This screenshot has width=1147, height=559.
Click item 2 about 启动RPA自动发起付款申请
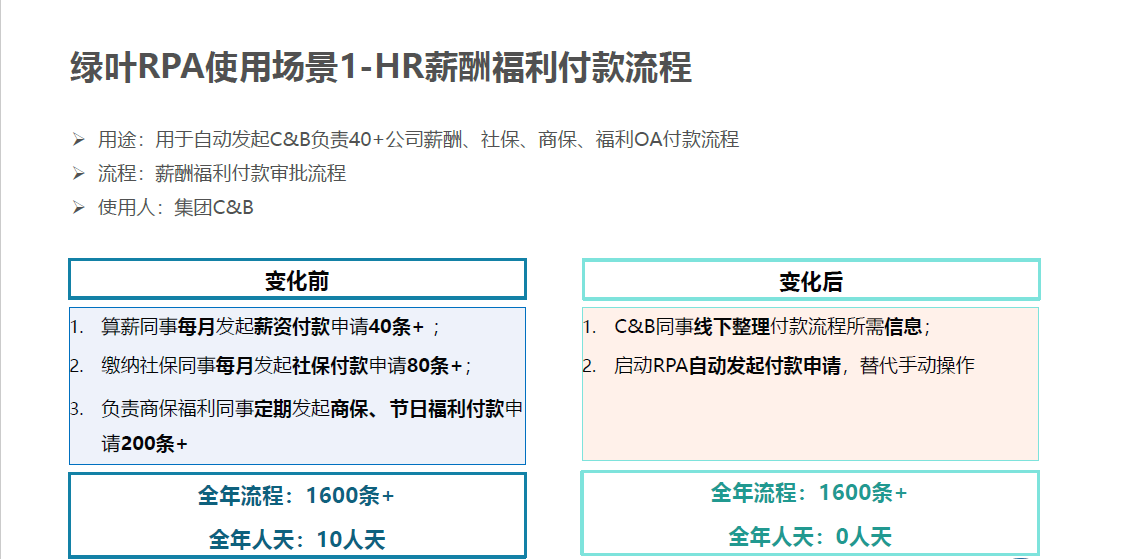tap(779, 365)
